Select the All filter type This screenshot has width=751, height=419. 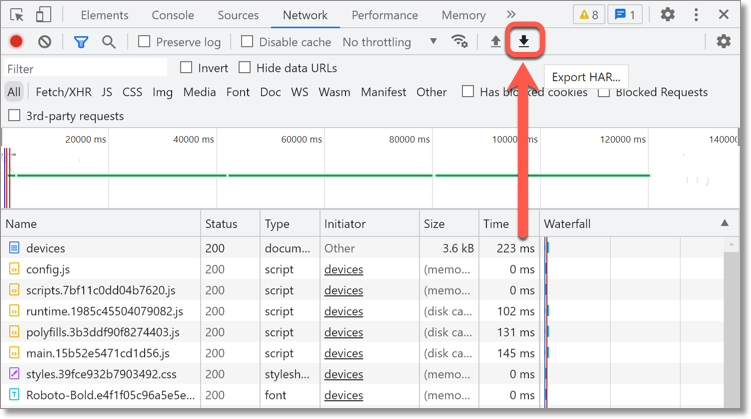coord(14,92)
